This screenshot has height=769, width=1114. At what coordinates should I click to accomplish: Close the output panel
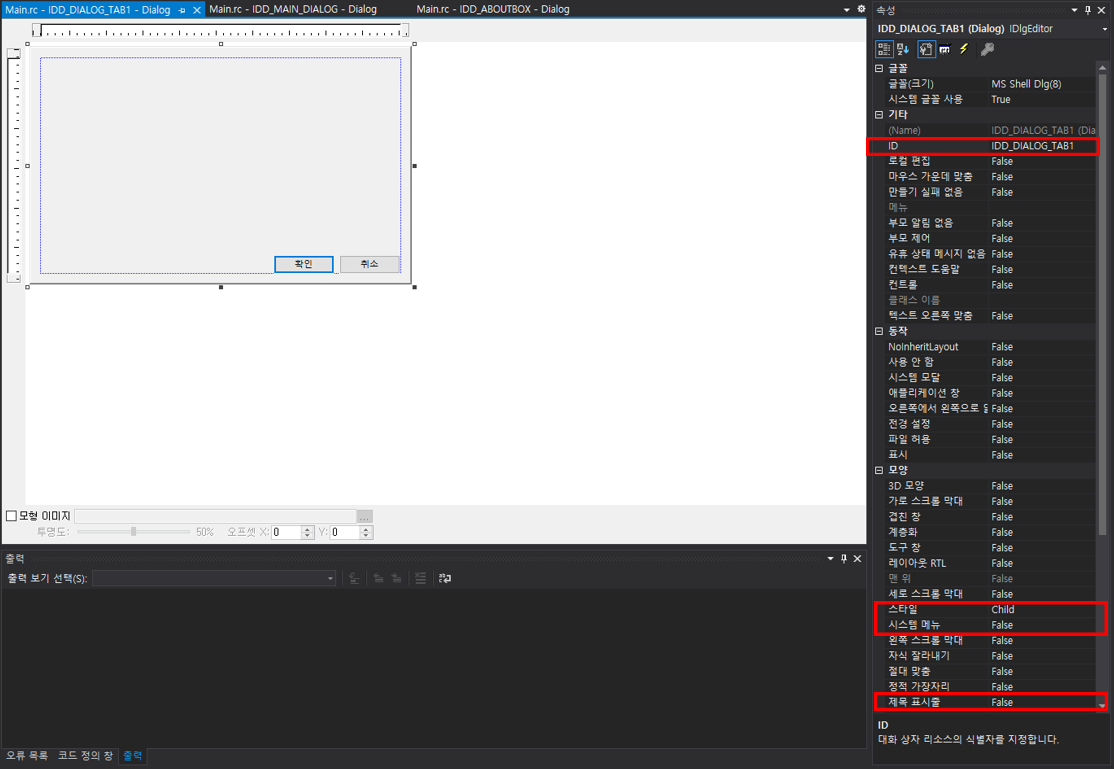858,559
